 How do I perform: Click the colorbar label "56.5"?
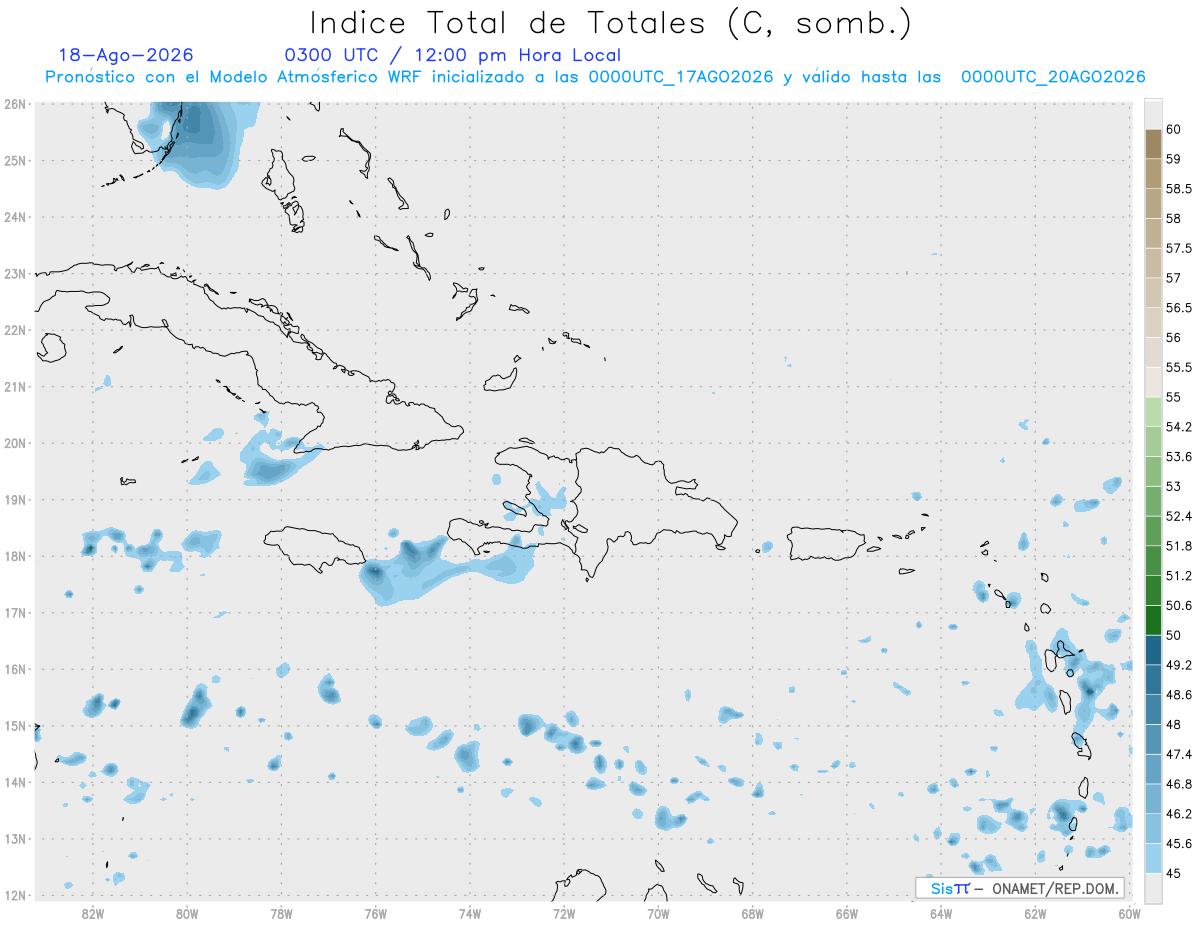point(1179,308)
